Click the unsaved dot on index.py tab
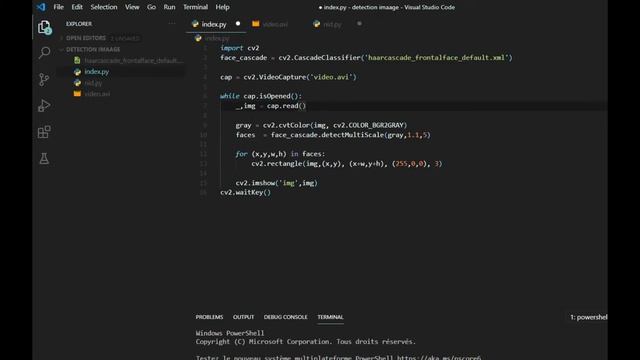The image size is (640, 360). pos(238,24)
